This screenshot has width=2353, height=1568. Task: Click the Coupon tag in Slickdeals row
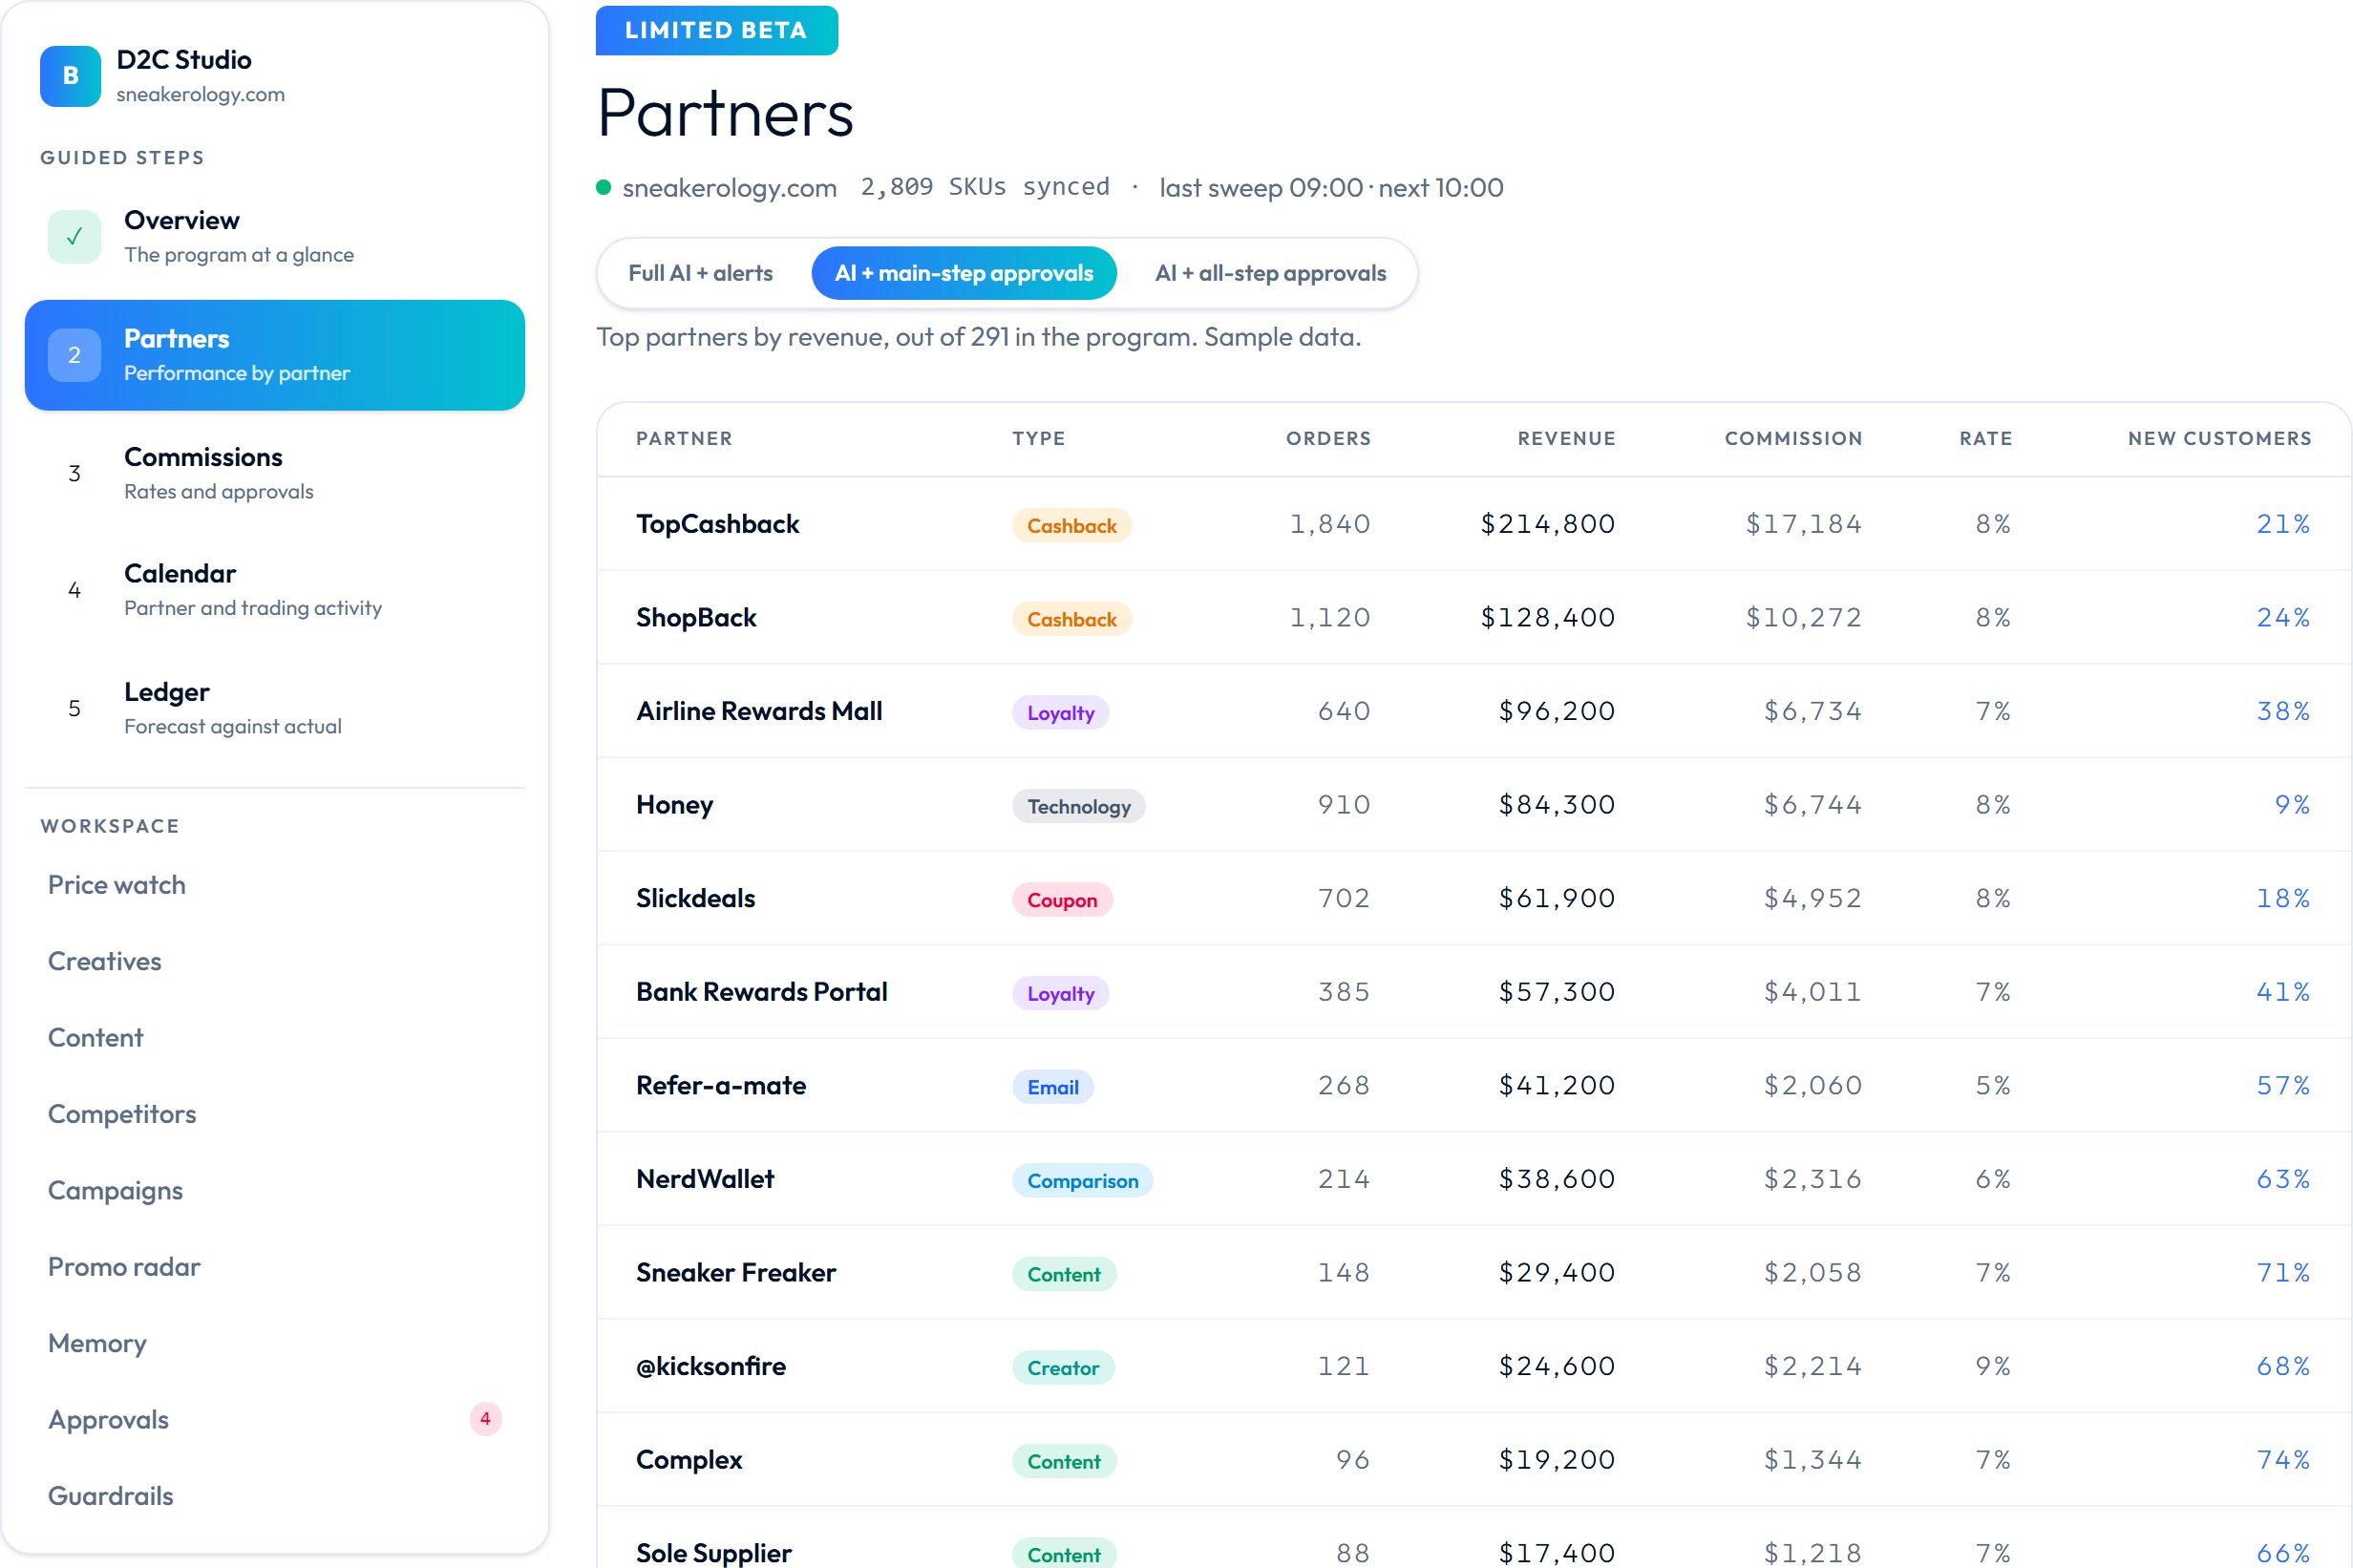pos(1062,899)
